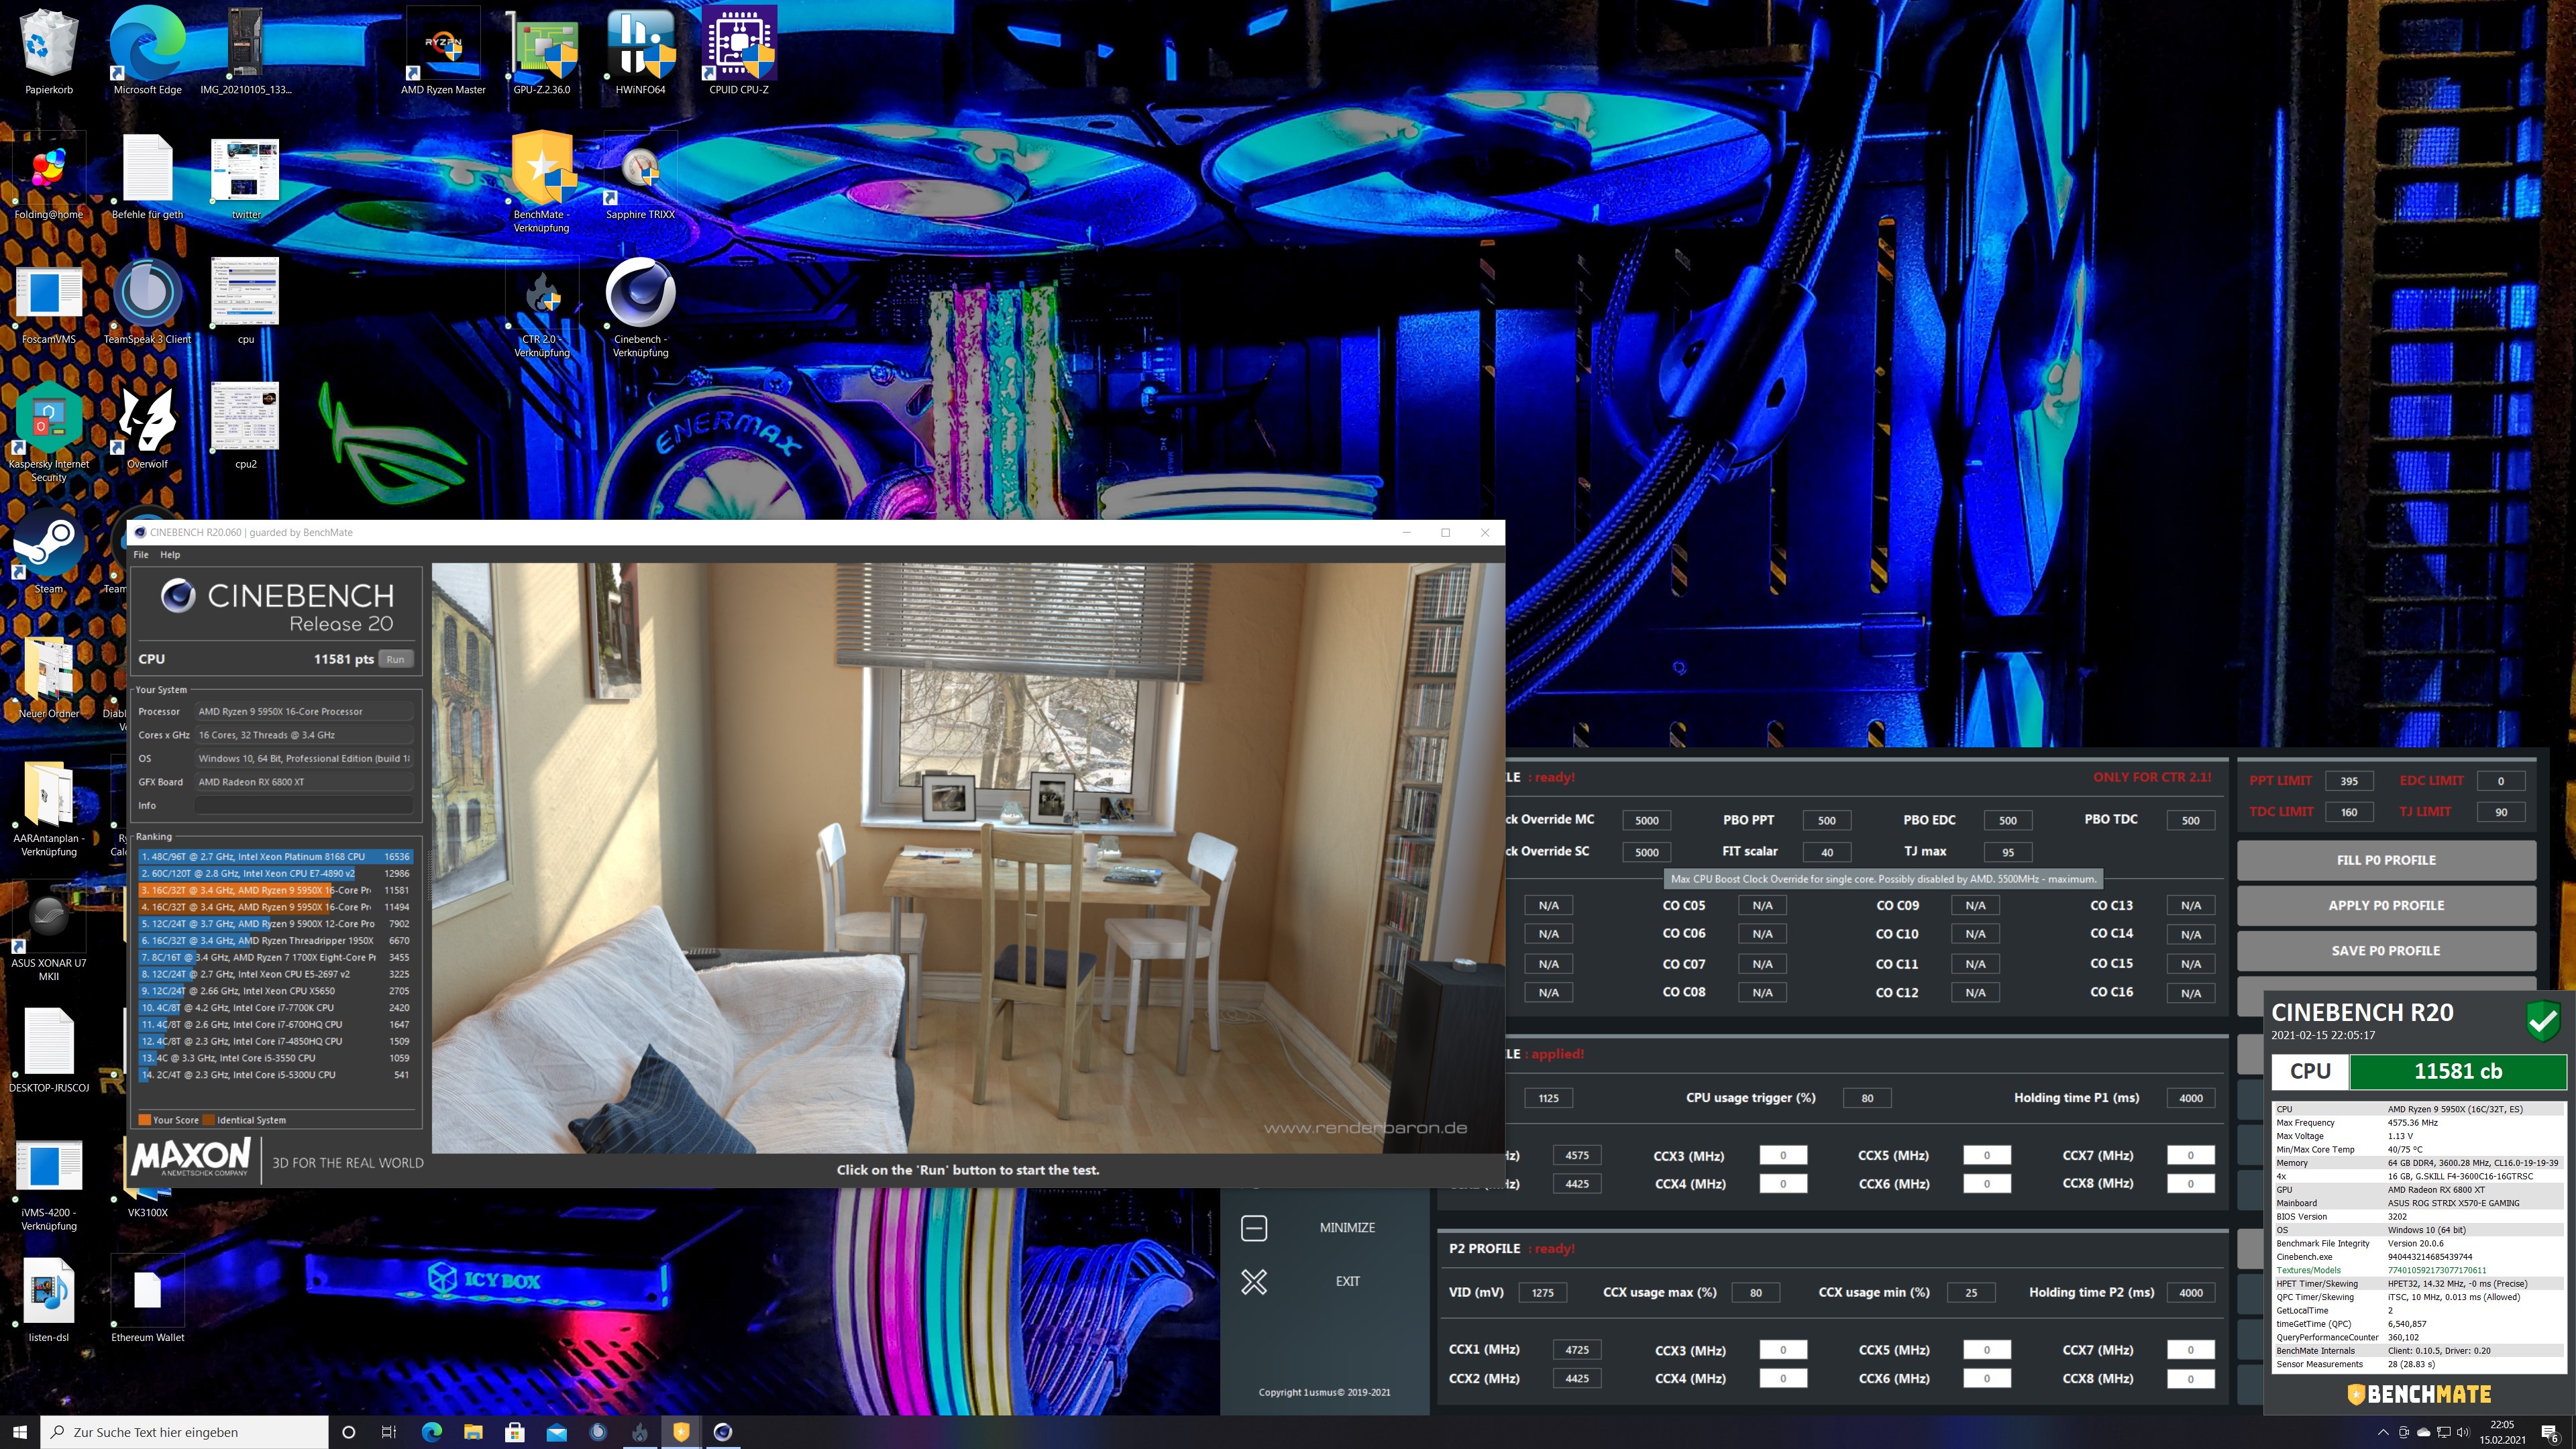Click FILL P0 PROFILE button in CTR
2576x1449 pixels.
tap(2386, 860)
